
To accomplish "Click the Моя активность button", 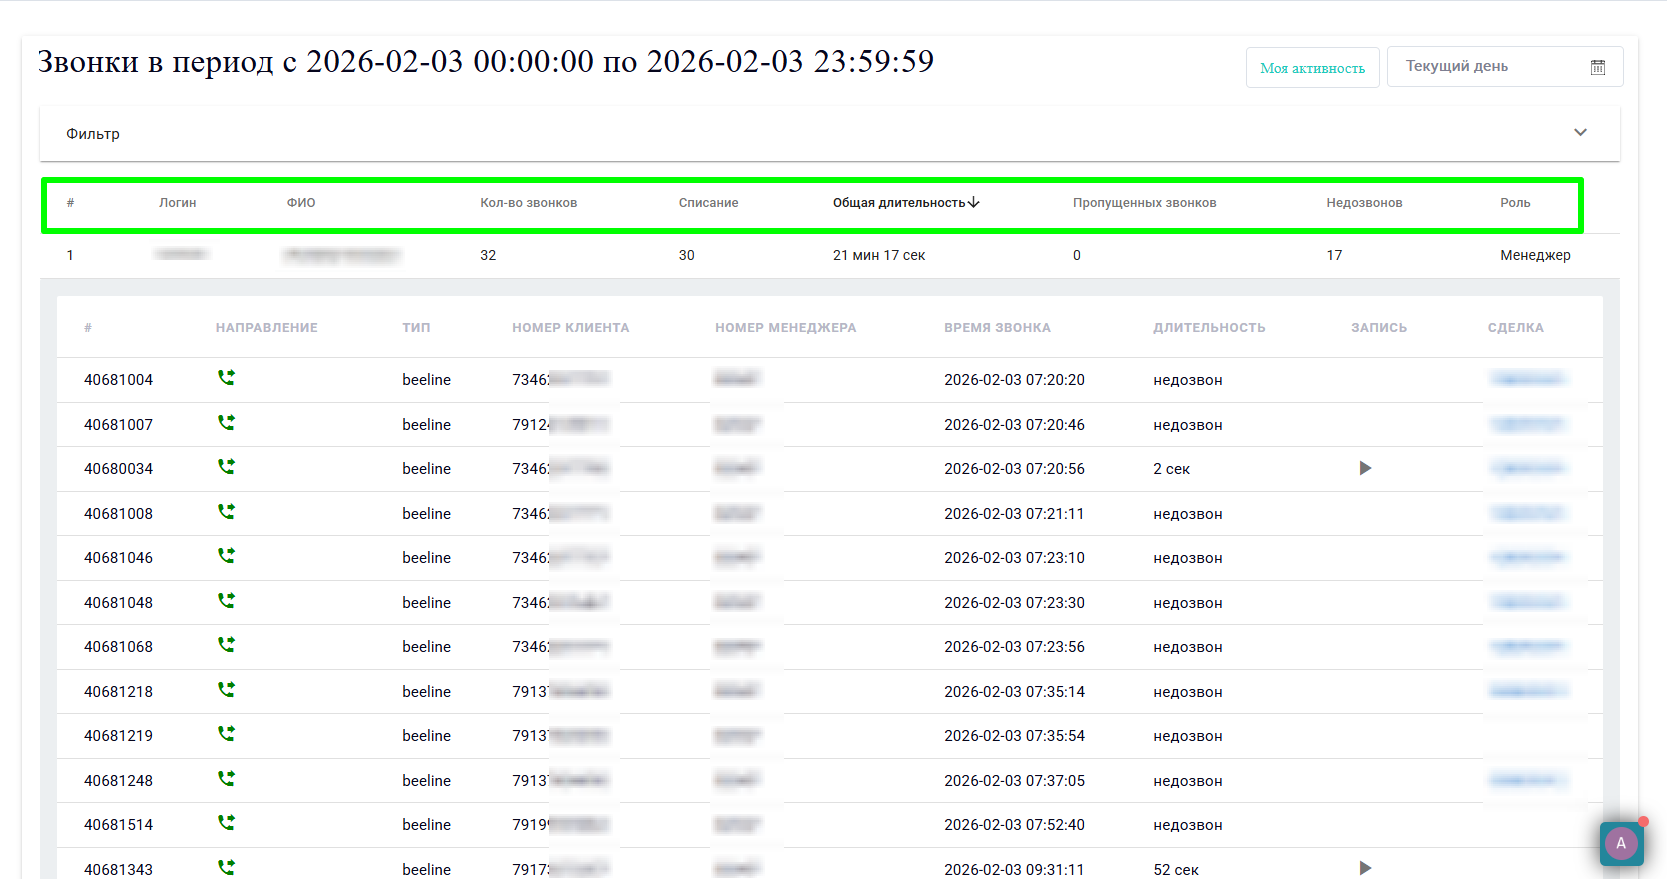I will tap(1312, 68).
